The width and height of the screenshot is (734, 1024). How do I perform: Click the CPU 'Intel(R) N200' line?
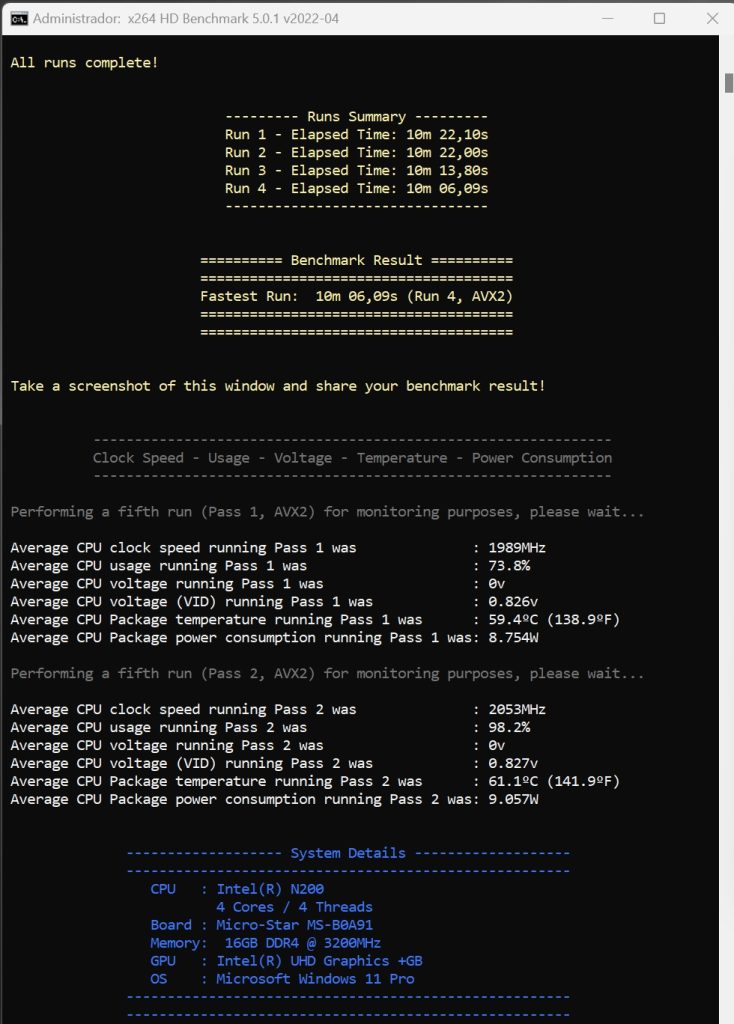237,889
